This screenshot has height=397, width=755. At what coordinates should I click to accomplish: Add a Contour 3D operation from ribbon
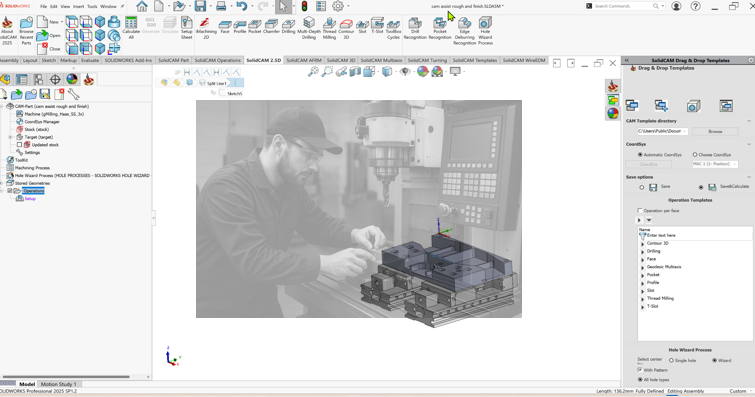[346, 28]
